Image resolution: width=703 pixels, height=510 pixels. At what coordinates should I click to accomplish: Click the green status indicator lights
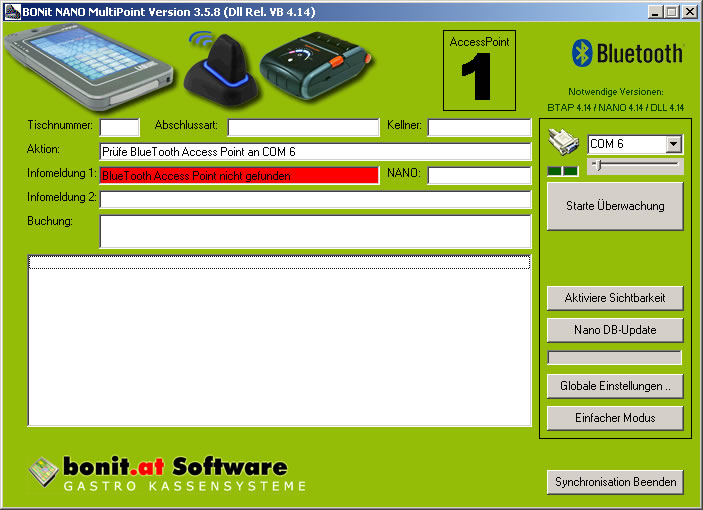tap(563, 171)
